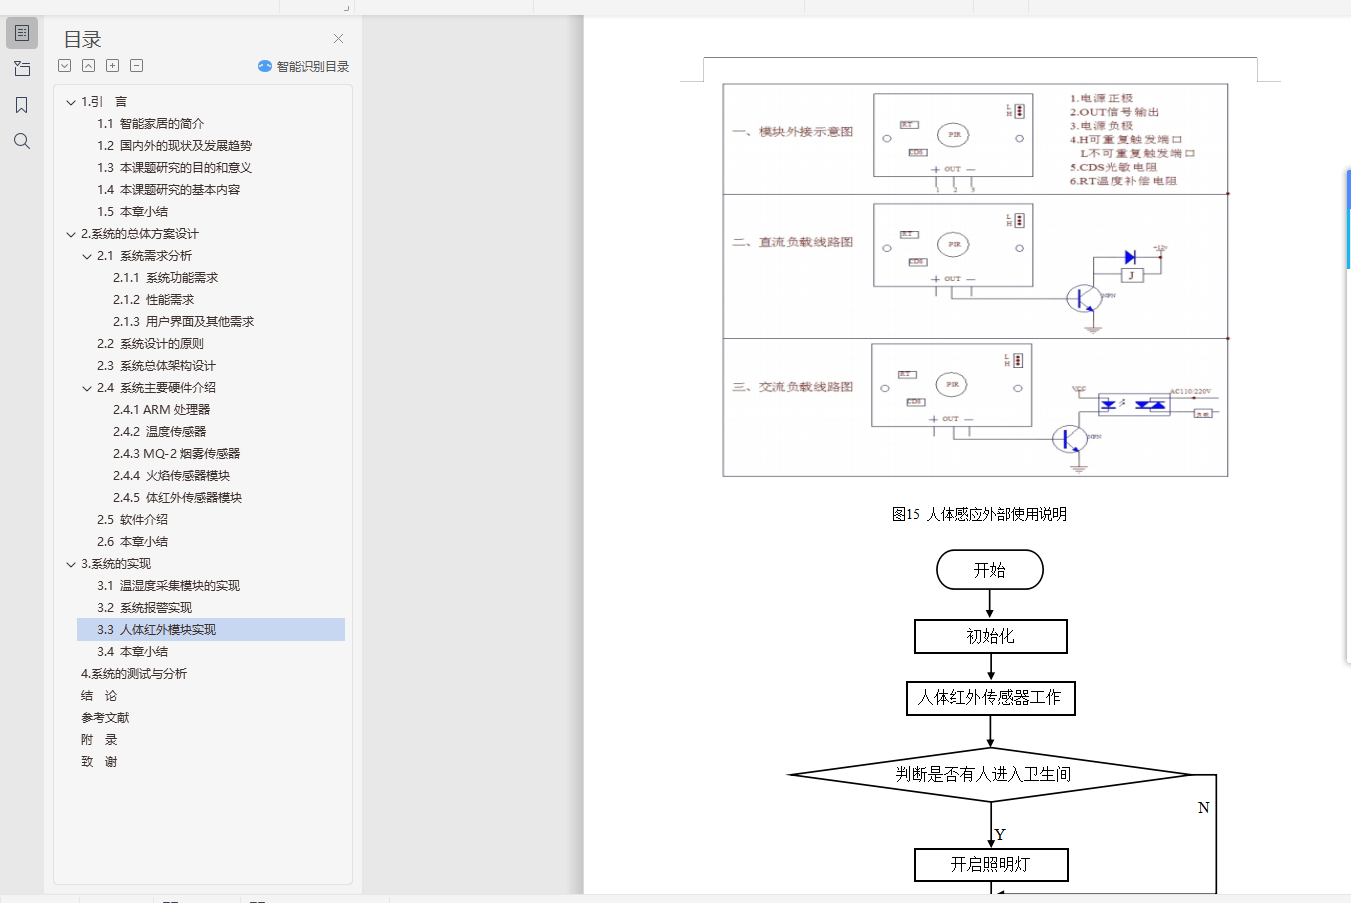Click the 3.系统的实现 heading text
This screenshot has width=1351, height=903.
pyautogui.click(x=116, y=564)
